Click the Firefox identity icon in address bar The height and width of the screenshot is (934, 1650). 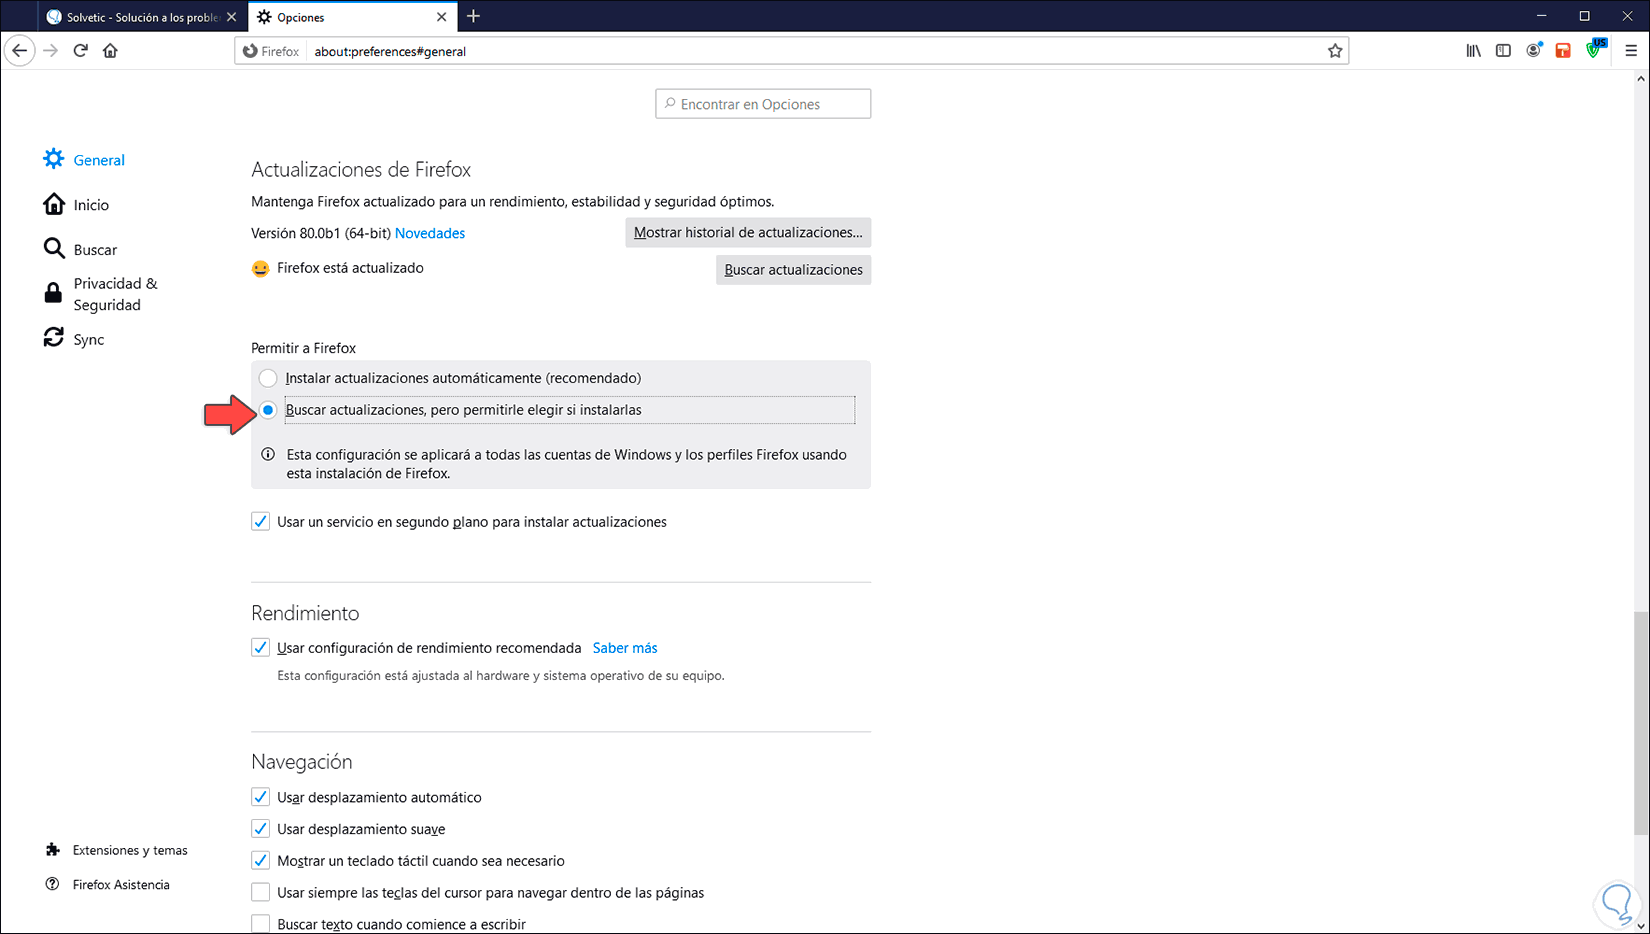pyautogui.click(x=250, y=51)
